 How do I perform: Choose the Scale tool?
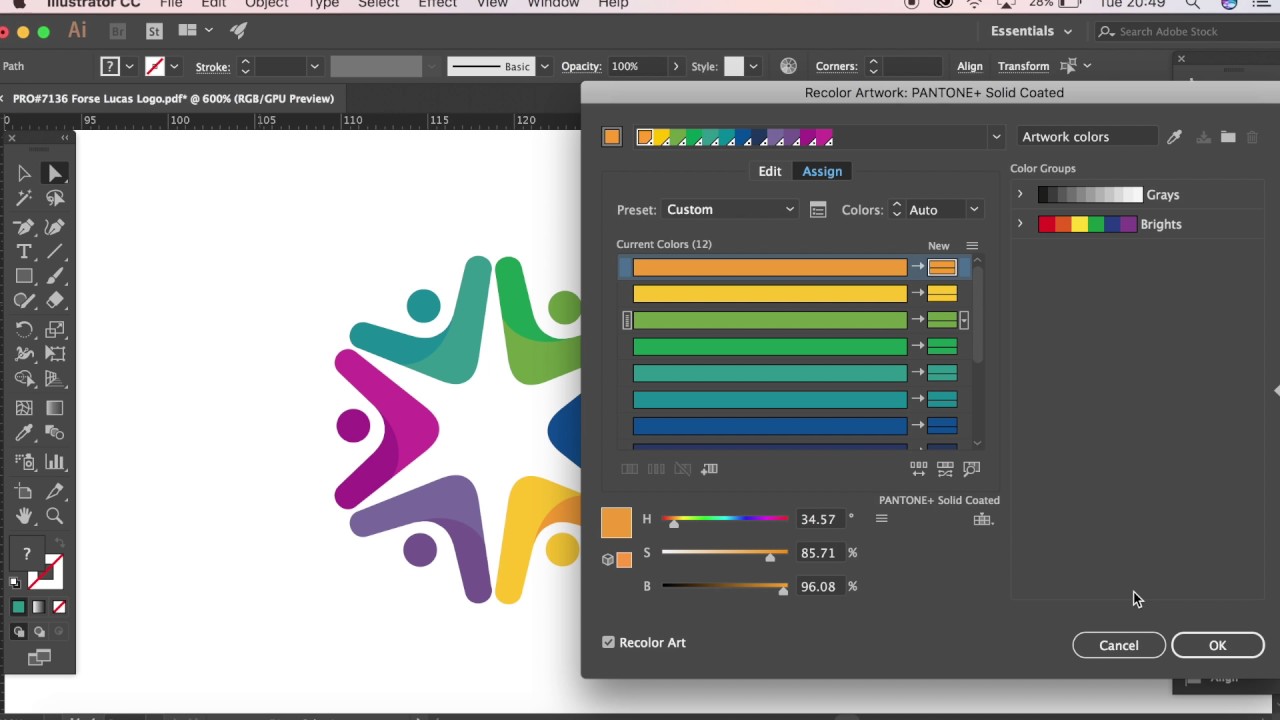55,329
